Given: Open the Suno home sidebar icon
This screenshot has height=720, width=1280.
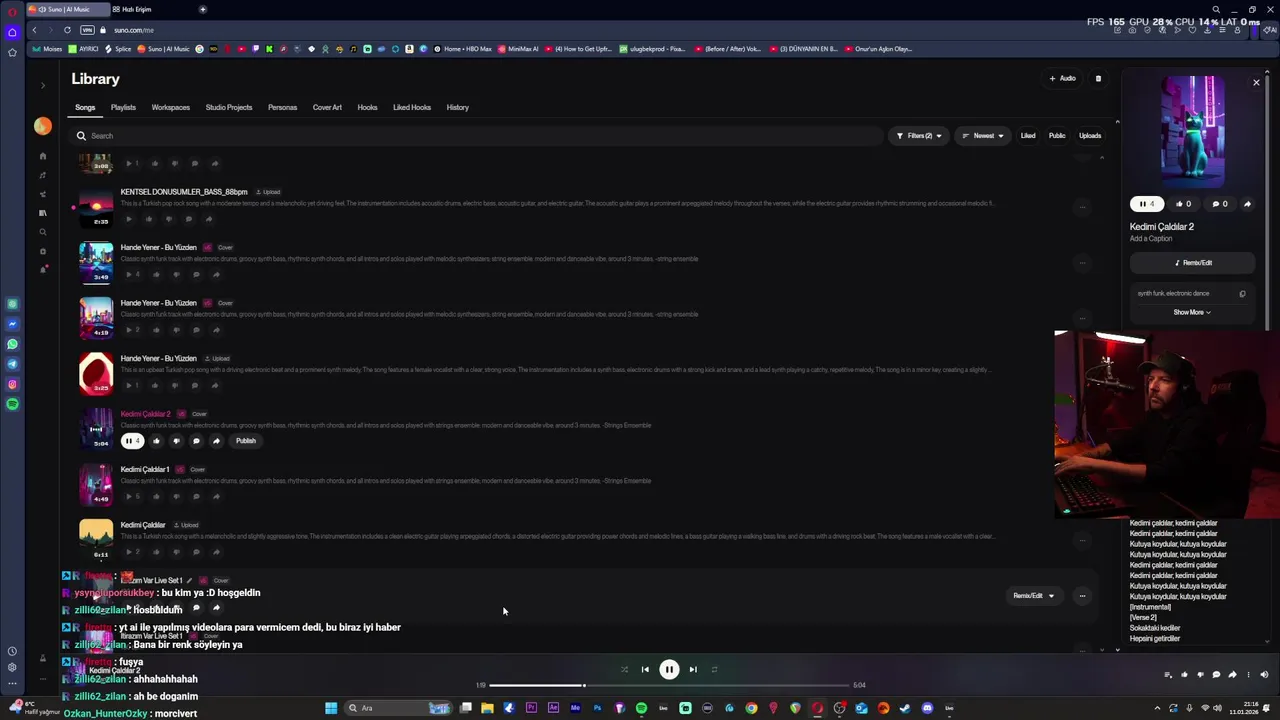Looking at the screenshot, I should pyautogui.click(x=42, y=156).
